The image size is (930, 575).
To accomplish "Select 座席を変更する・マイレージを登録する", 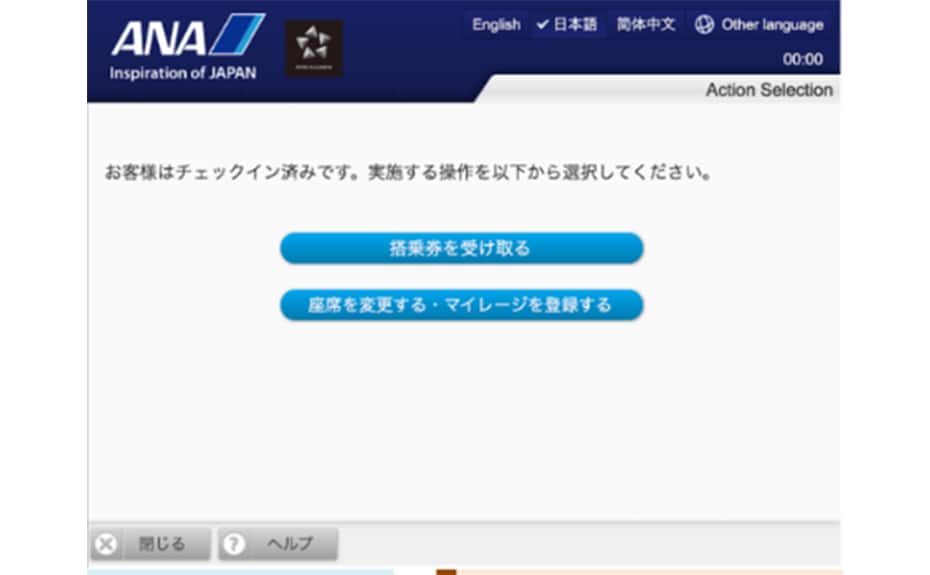I will tap(460, 304).
